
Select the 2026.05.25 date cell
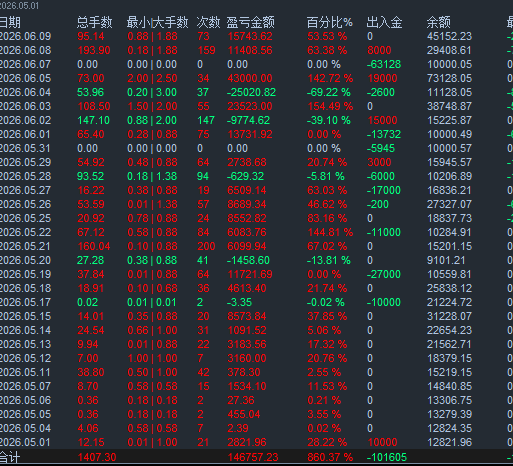point(25,218)
